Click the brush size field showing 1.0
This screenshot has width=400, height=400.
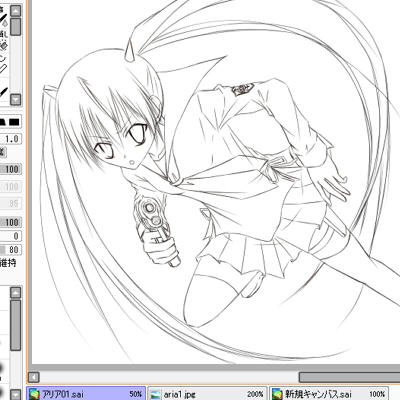pos(11,139)
